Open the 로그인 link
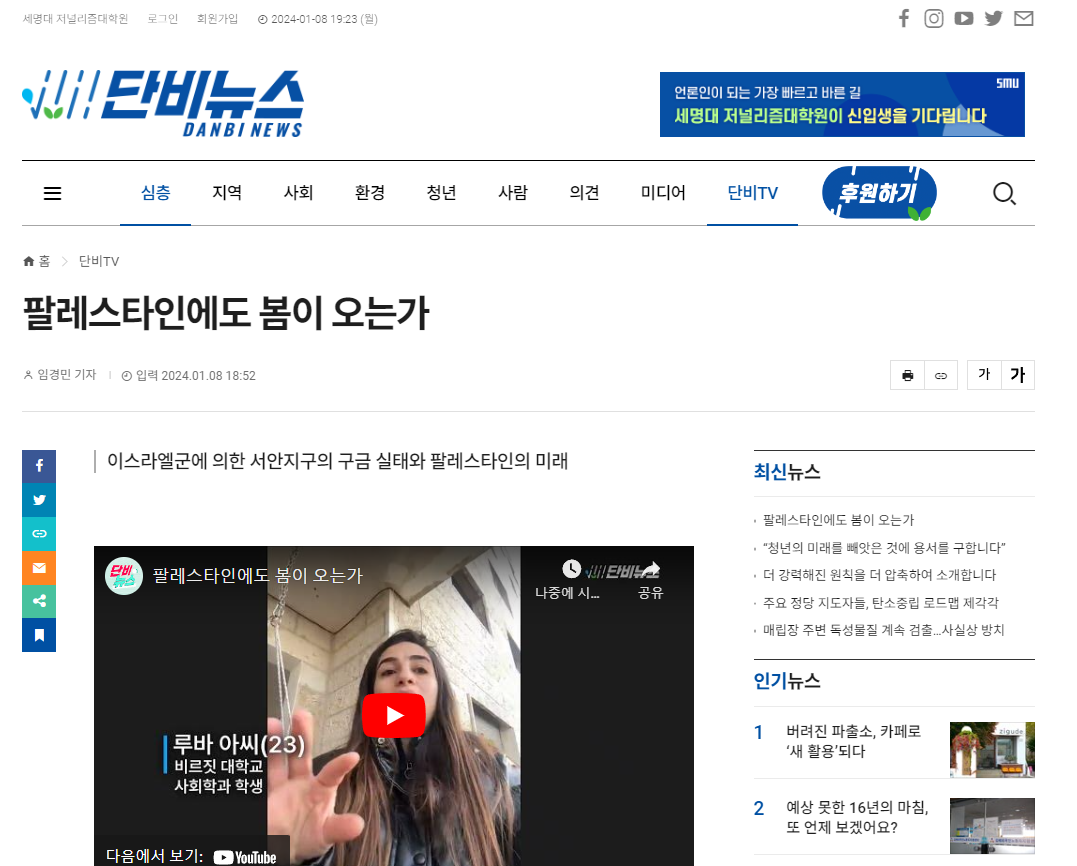Viewport: 1077px width, 866px height. tap(162, 19)
